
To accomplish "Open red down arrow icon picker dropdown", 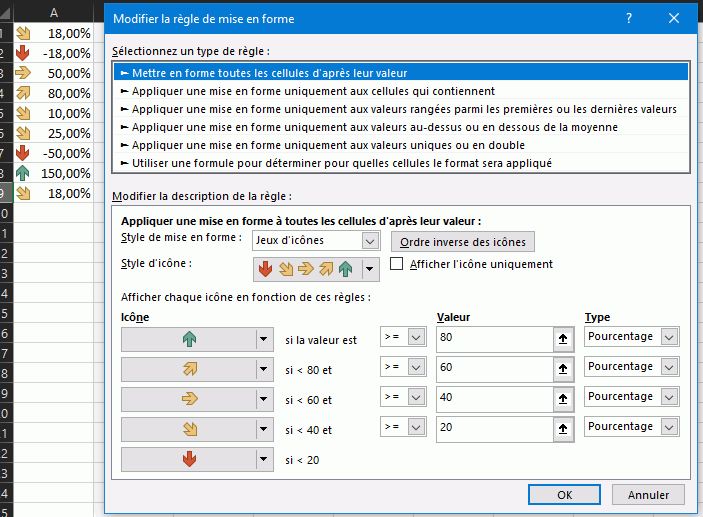I will (264, 459).
